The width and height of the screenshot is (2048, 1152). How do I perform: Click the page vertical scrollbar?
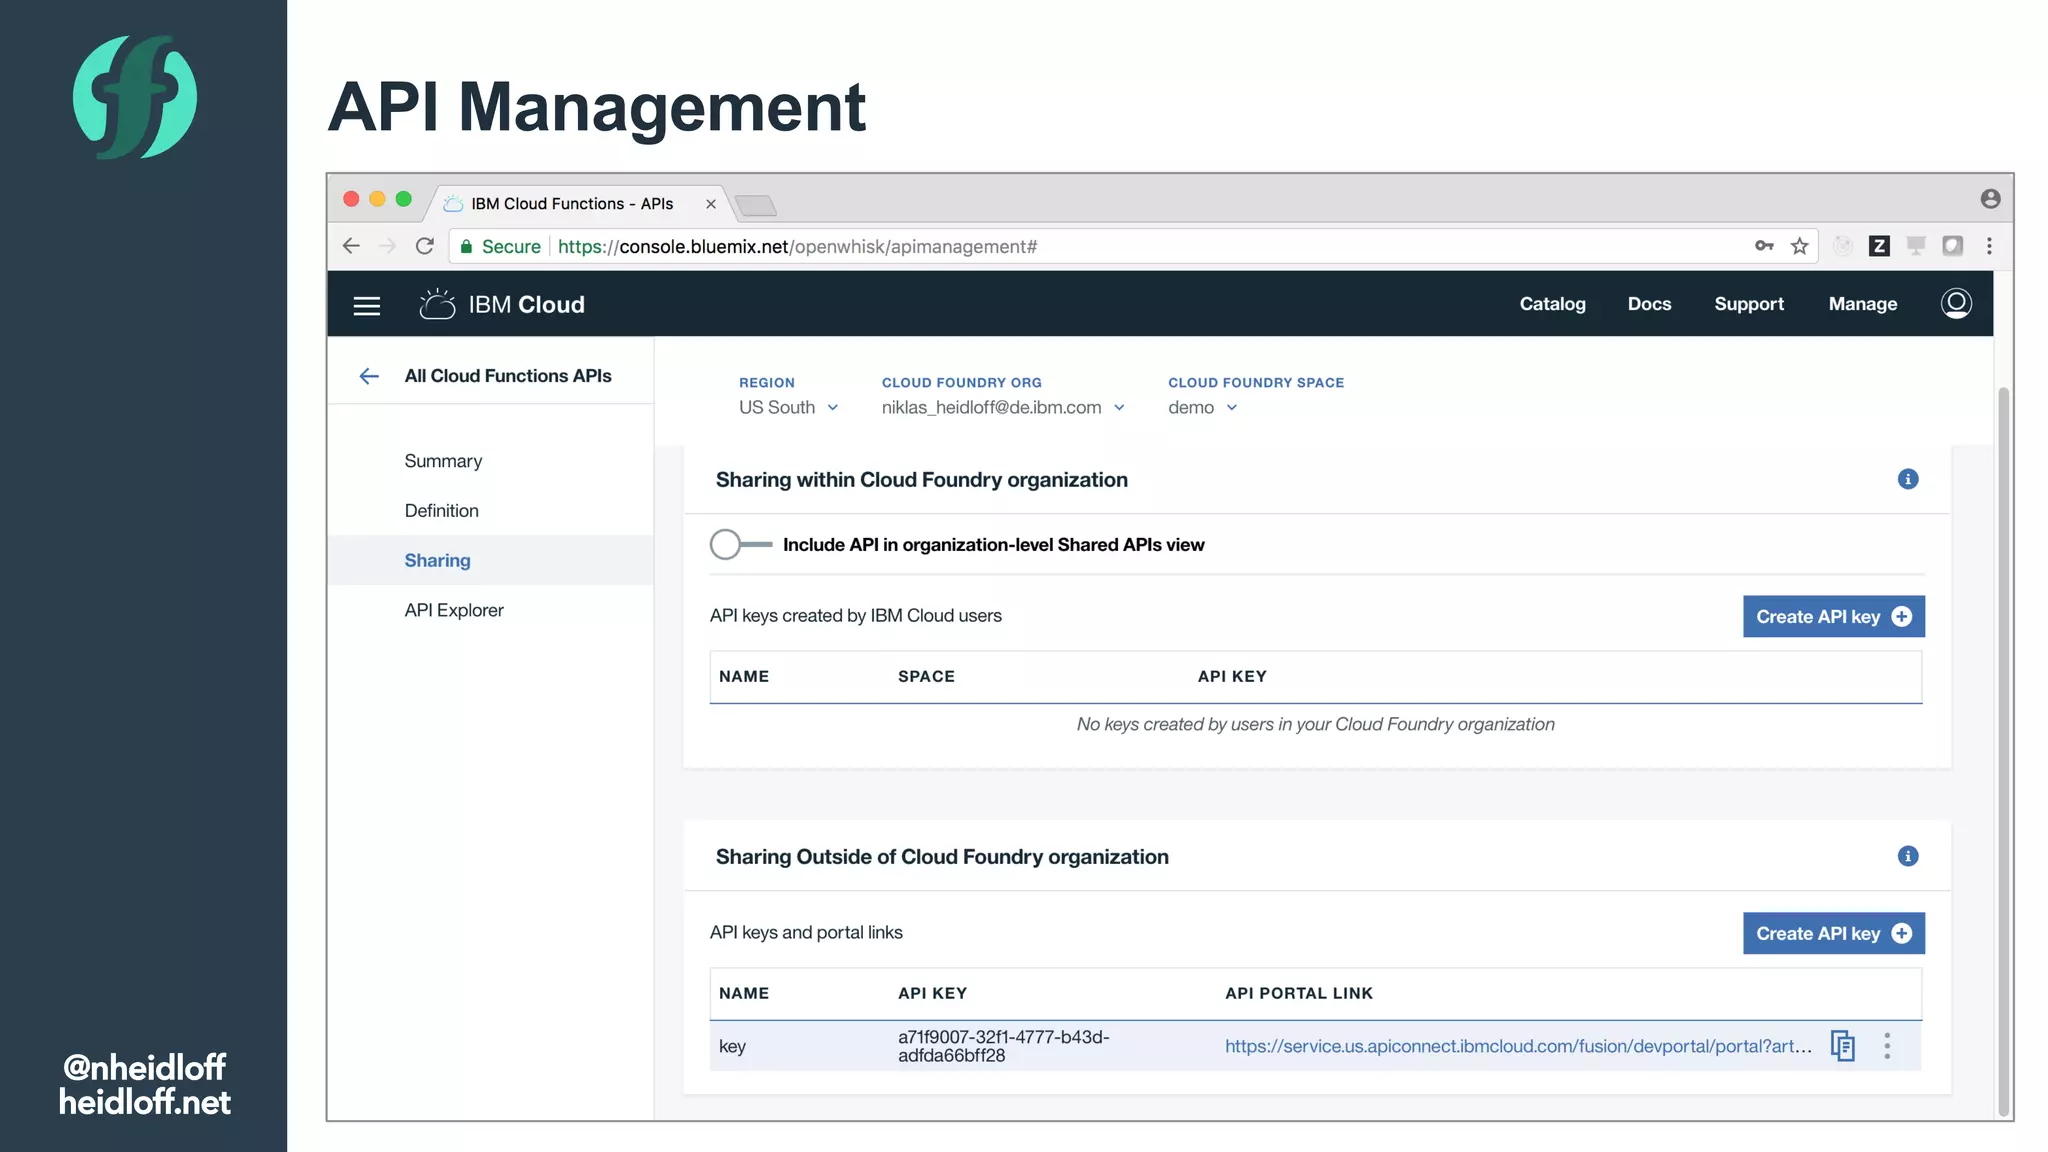tap(2003, 750)
